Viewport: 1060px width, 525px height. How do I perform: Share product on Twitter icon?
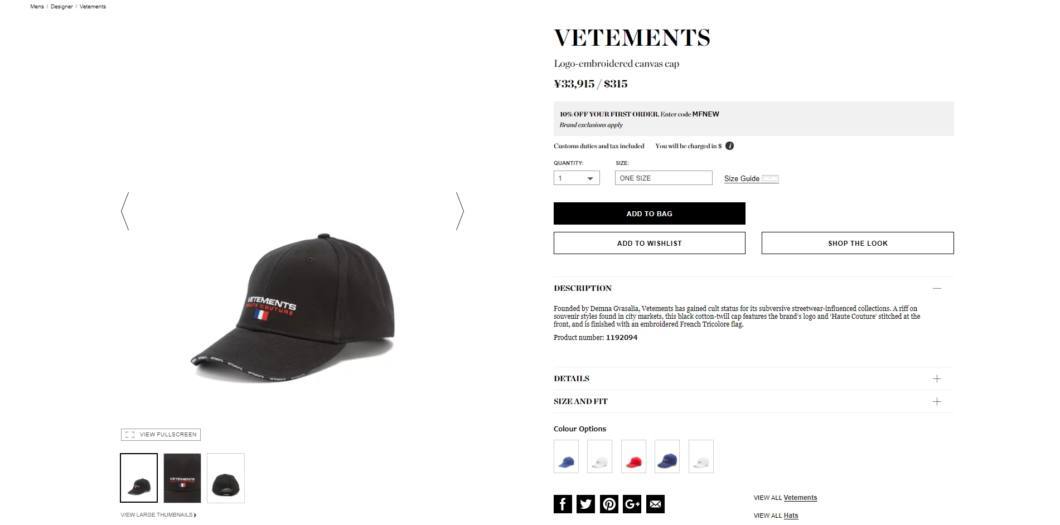point(585,504)
